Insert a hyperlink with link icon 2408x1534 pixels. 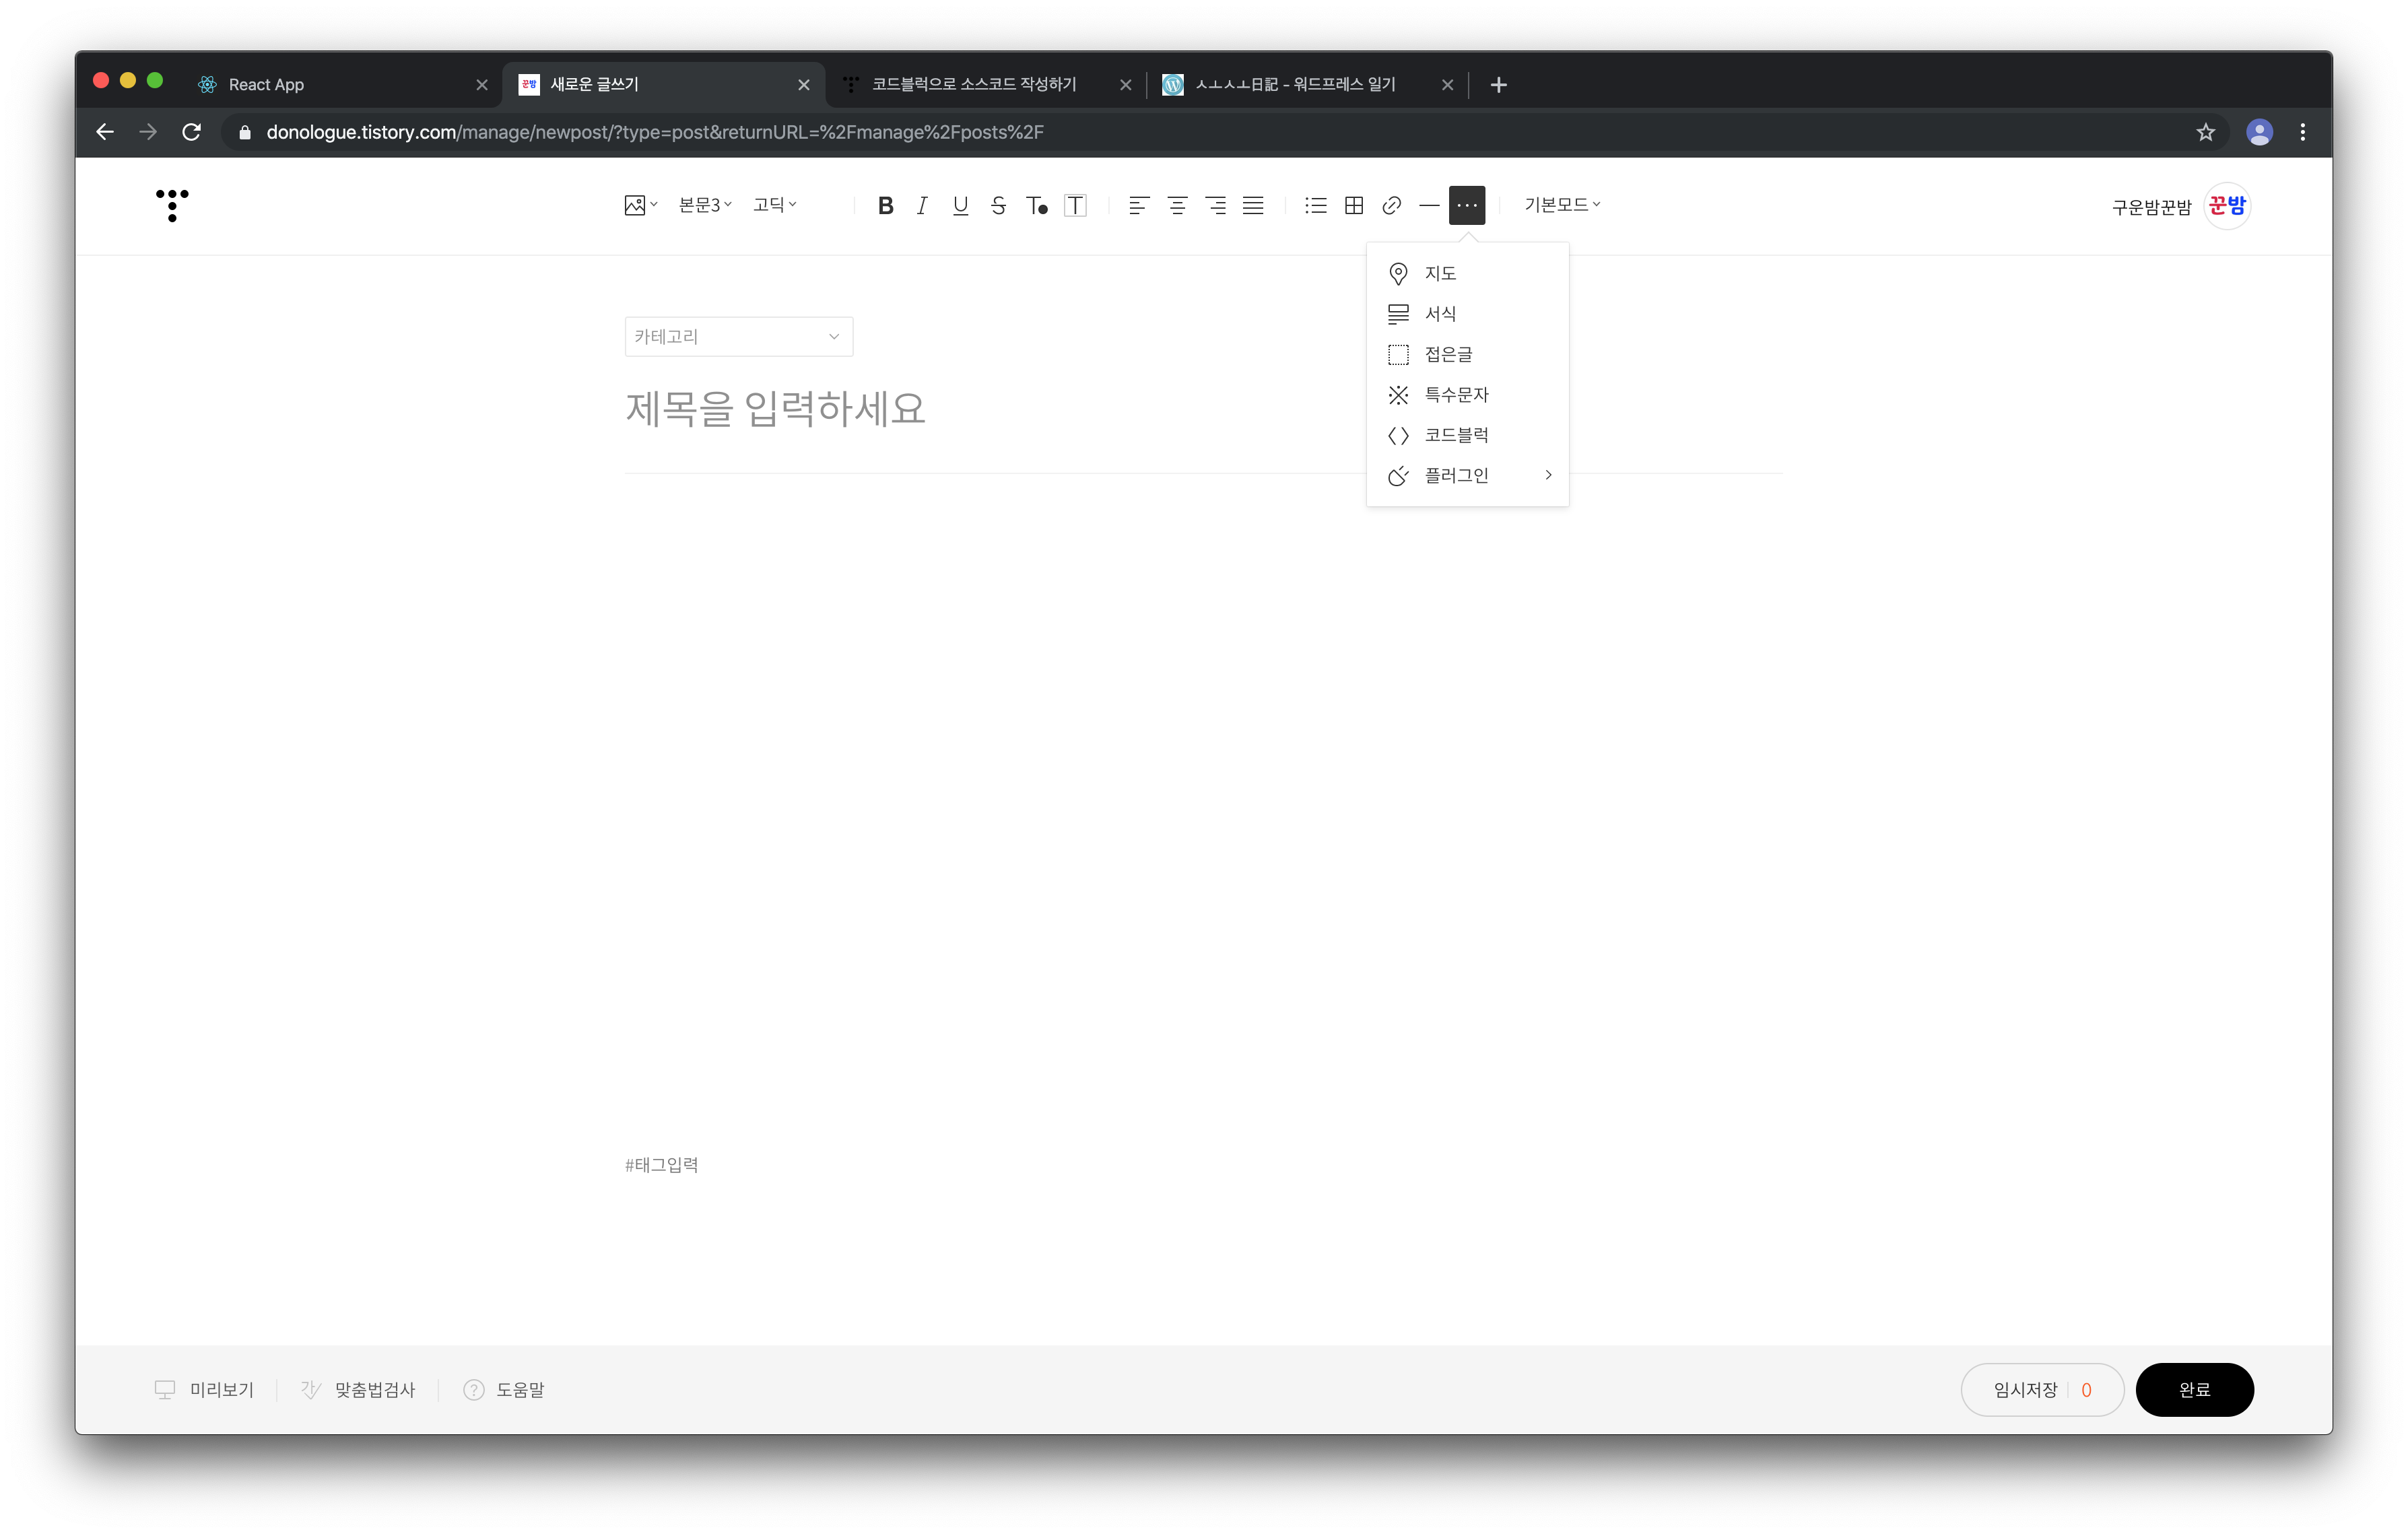[x=1391, y=206]
